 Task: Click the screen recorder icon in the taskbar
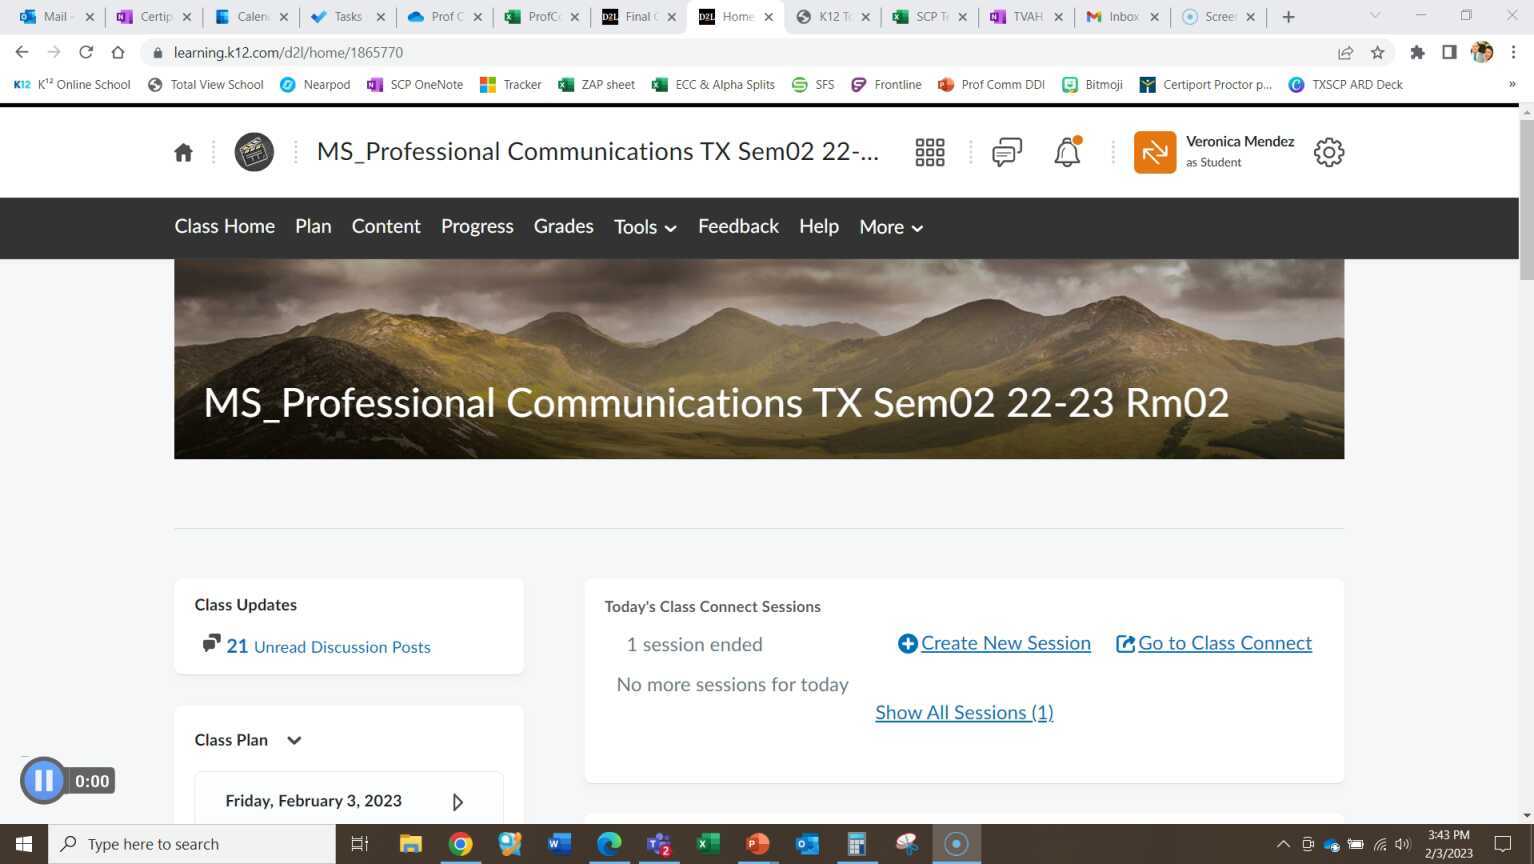tap(955, 843)
